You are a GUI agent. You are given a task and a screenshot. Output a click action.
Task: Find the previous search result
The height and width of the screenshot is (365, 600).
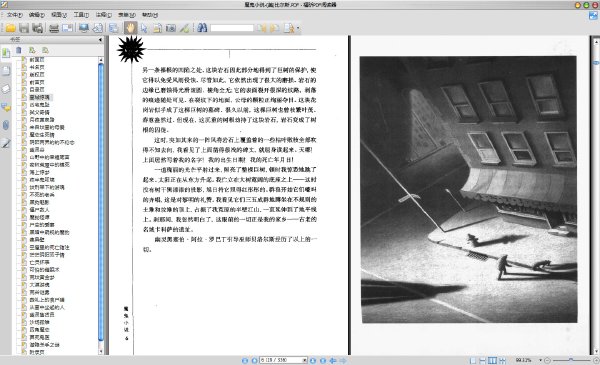(x=262, y=28)
